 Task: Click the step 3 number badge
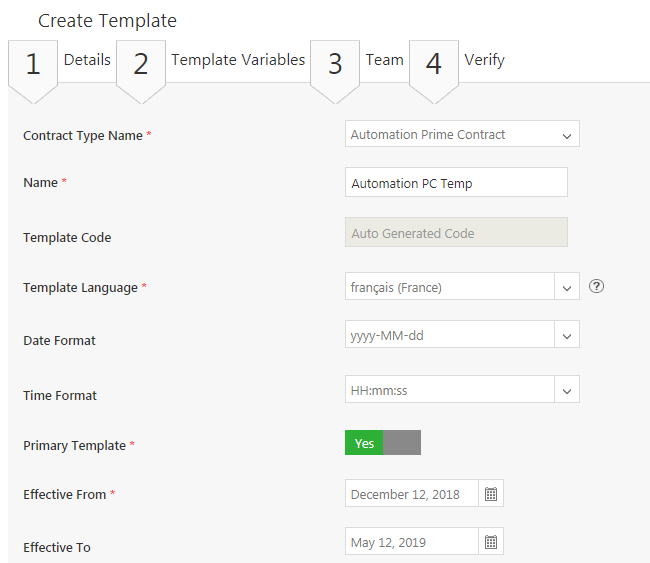coord(335,65)
